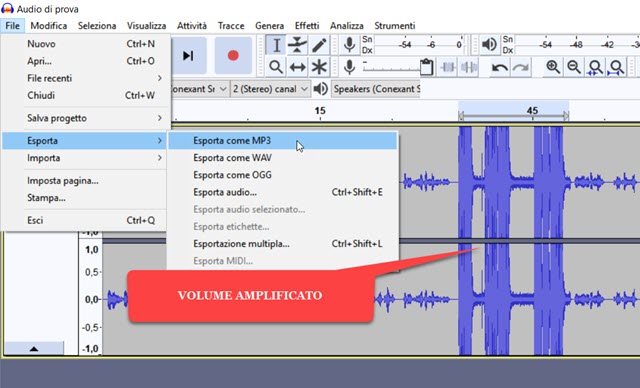Screen dimensions: 640x388
Task: Click the Zoom Out magnifier
Action: tap(574, 67)
